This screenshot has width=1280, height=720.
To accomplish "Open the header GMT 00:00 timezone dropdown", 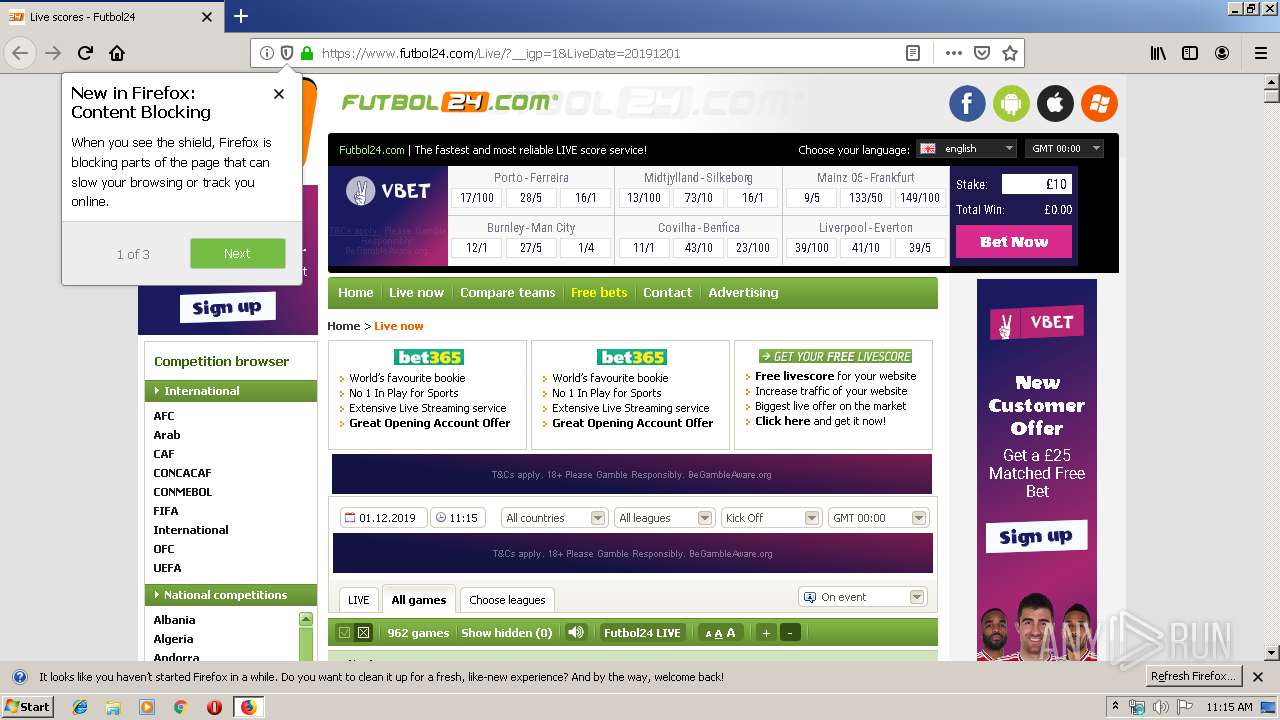I will click(1064, 148).
